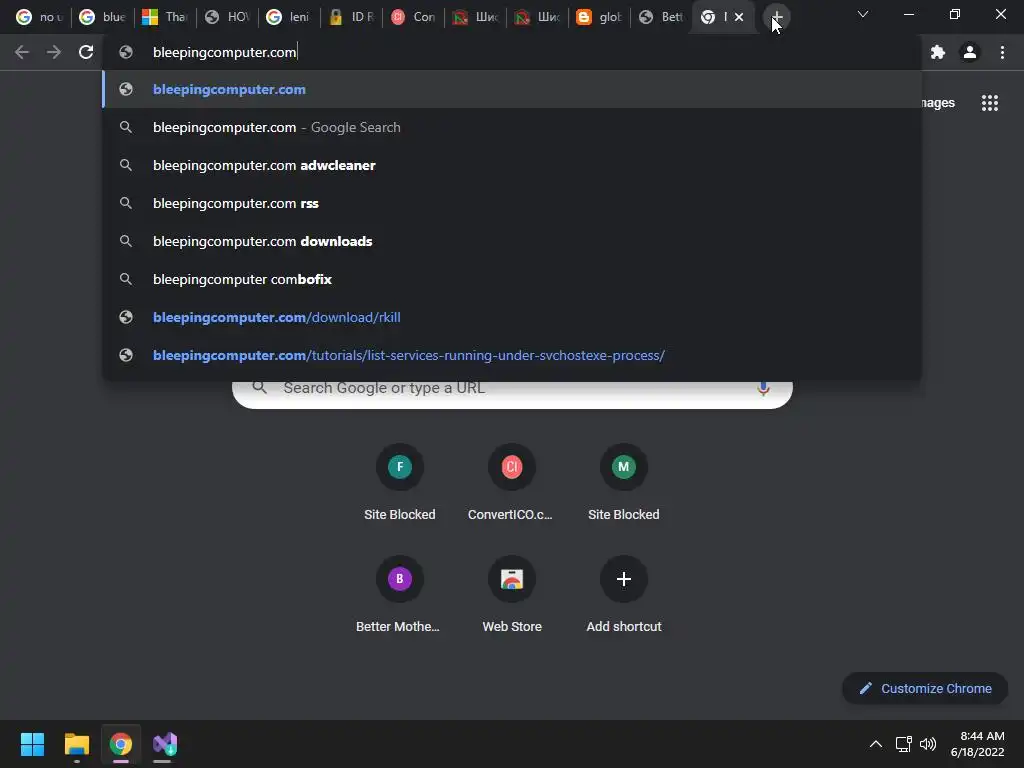Open the Extensions puzzle icon
This screenshot has width=1024, height=768.
tap(938, 52)
